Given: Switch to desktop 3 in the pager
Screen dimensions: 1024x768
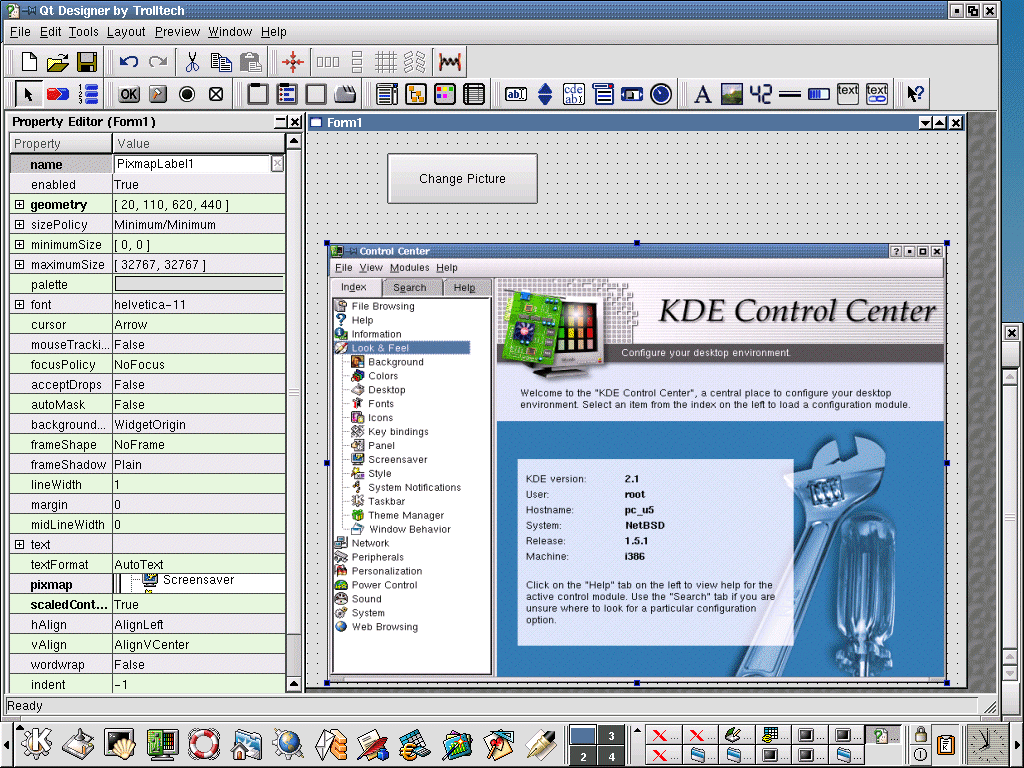Looking at the screenshot, I should pyautogui.click(x=611, y=735).
